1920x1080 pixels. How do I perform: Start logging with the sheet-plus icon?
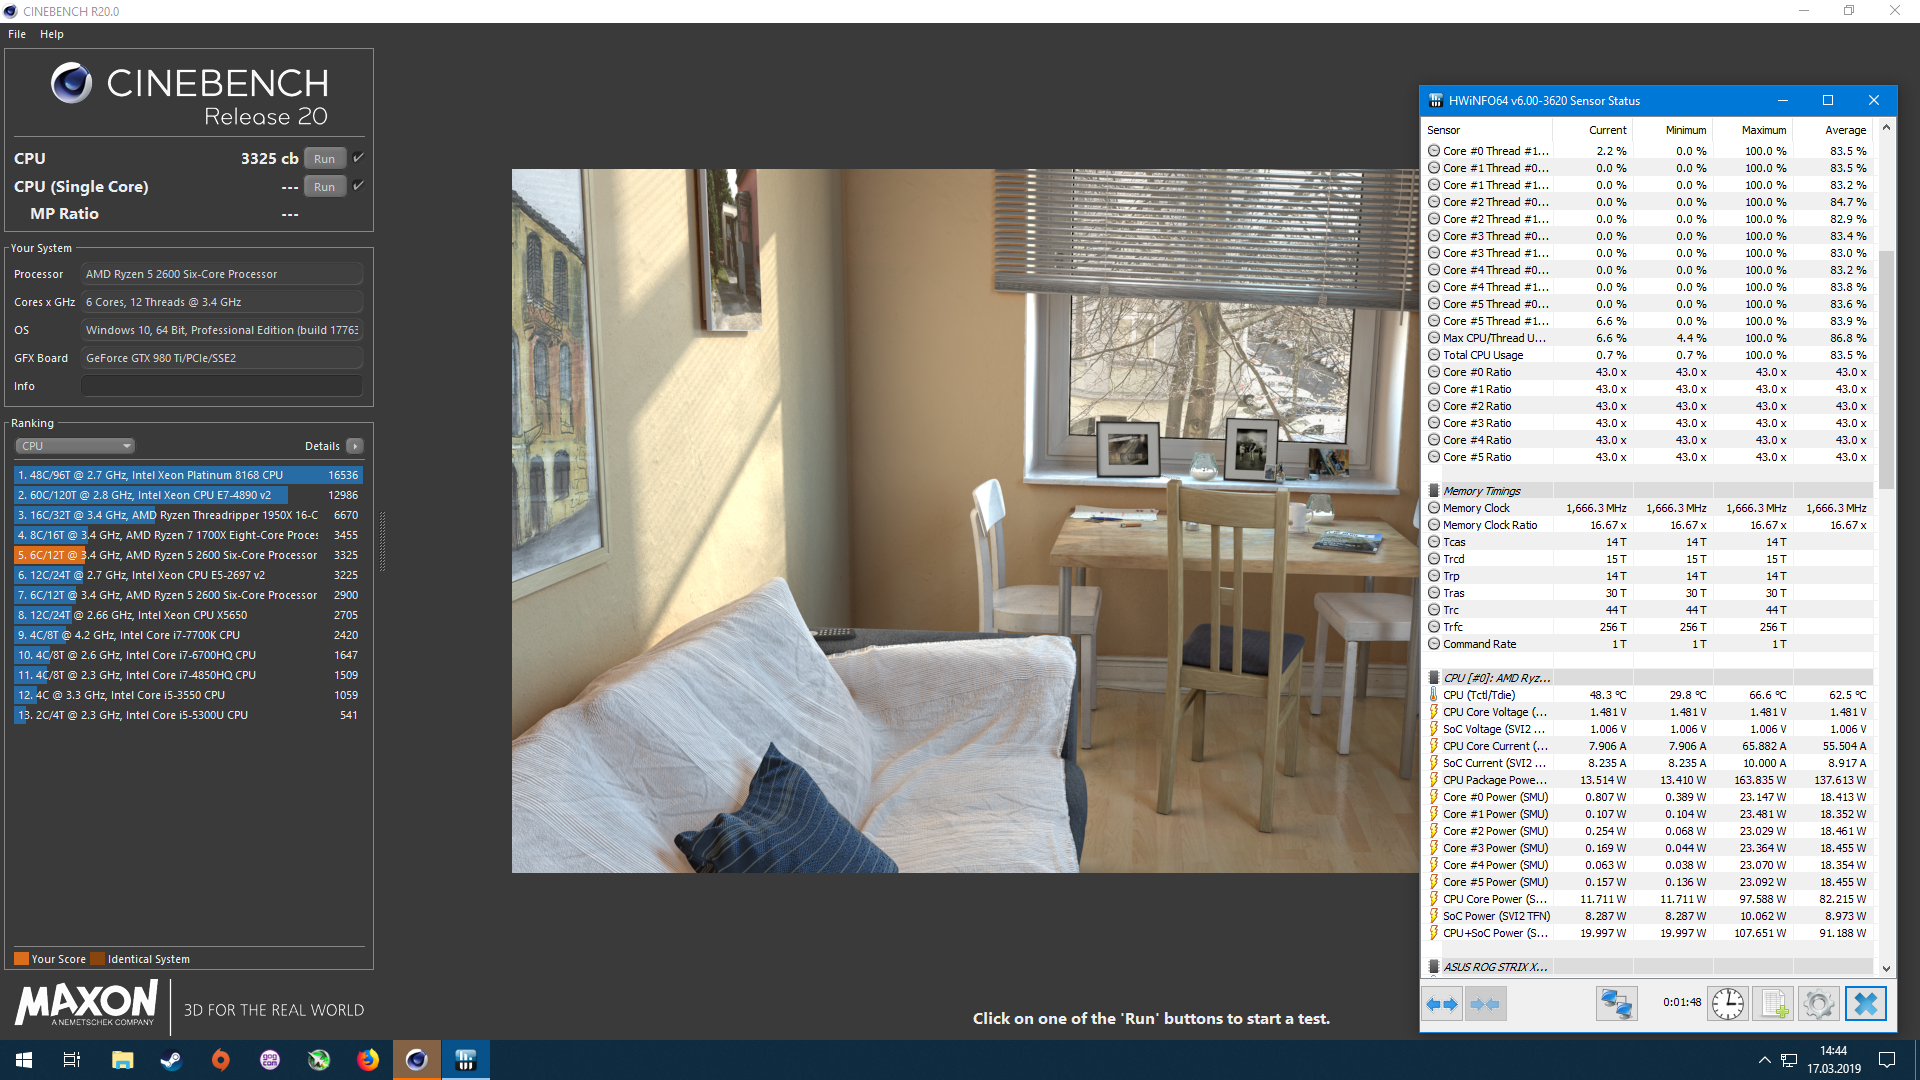coord(1774,1004)
